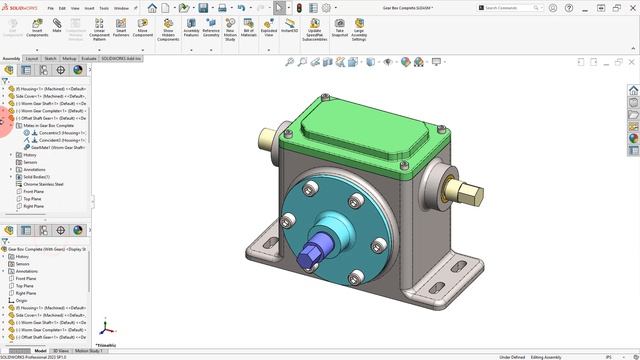Create an Exploded View
The height and width of the screenshot is (360, 640).
(x=269, y=28)
